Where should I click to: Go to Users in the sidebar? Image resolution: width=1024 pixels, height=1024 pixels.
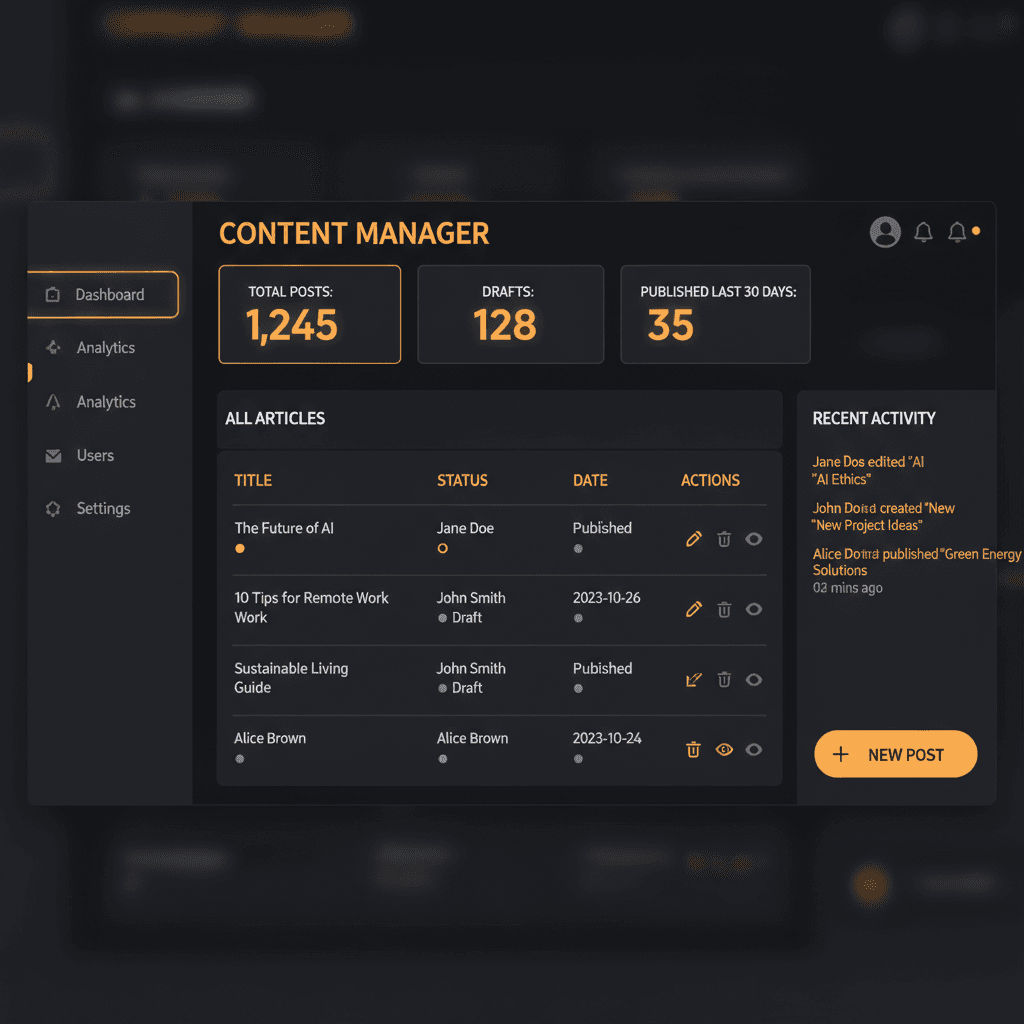pyautogui.click(x=95, y=456)
